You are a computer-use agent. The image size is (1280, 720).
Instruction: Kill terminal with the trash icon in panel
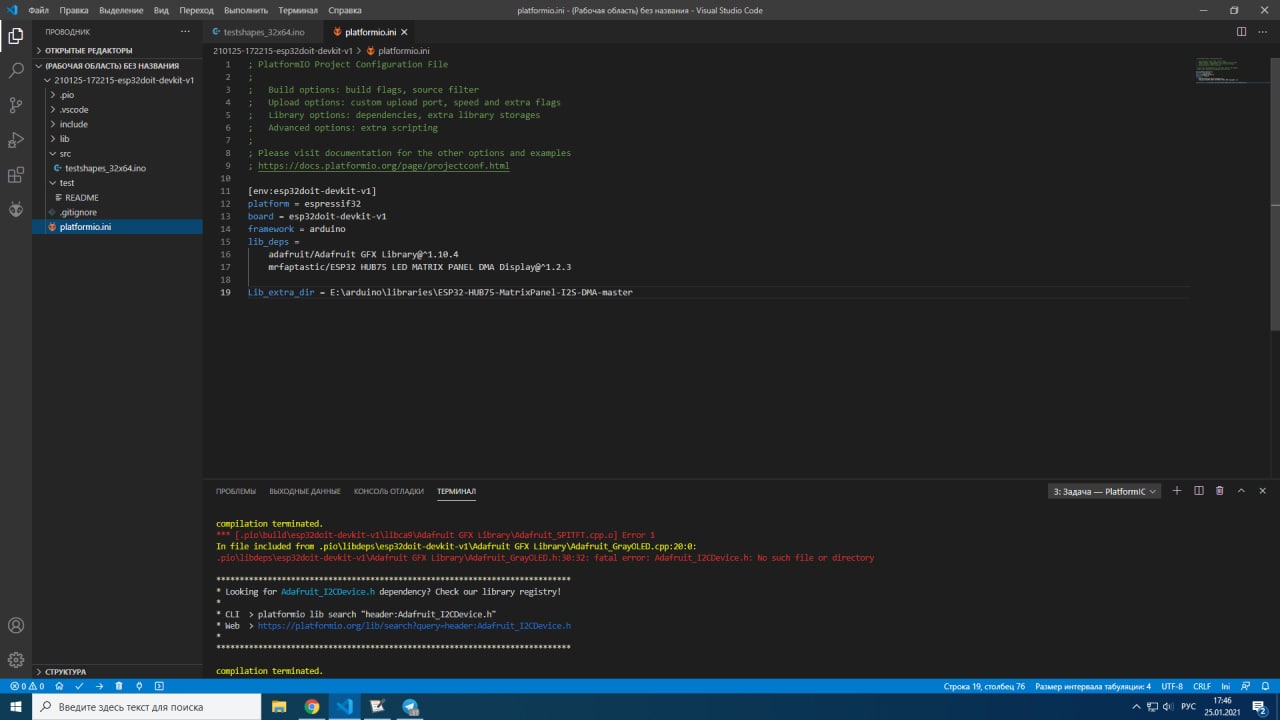coord(1219,491)
